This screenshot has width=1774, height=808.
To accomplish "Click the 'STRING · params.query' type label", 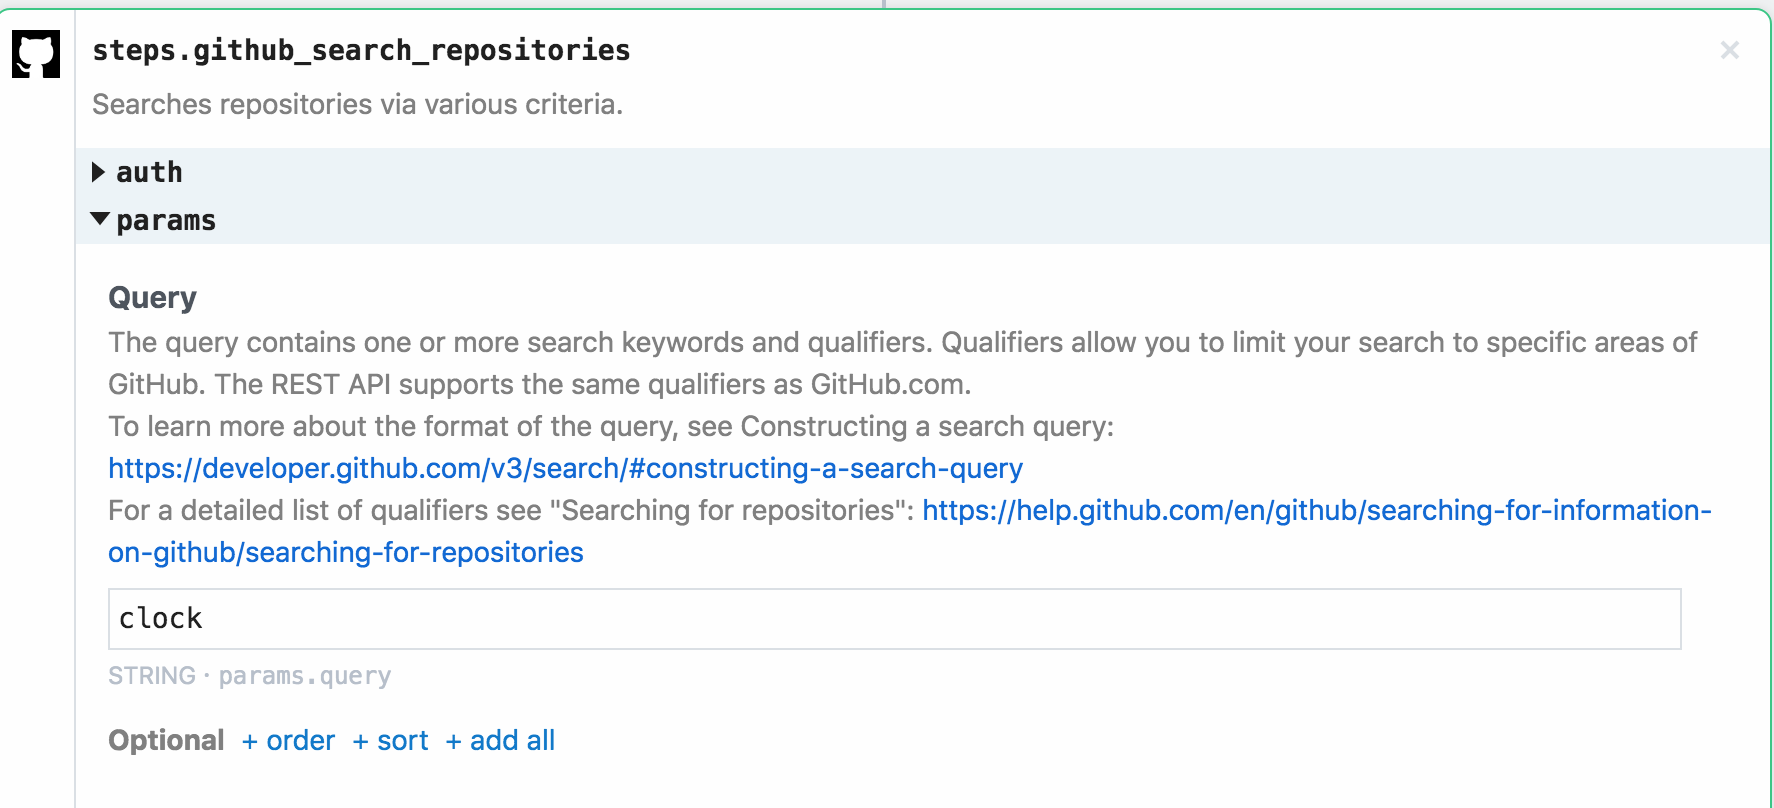I will point(249,676).
